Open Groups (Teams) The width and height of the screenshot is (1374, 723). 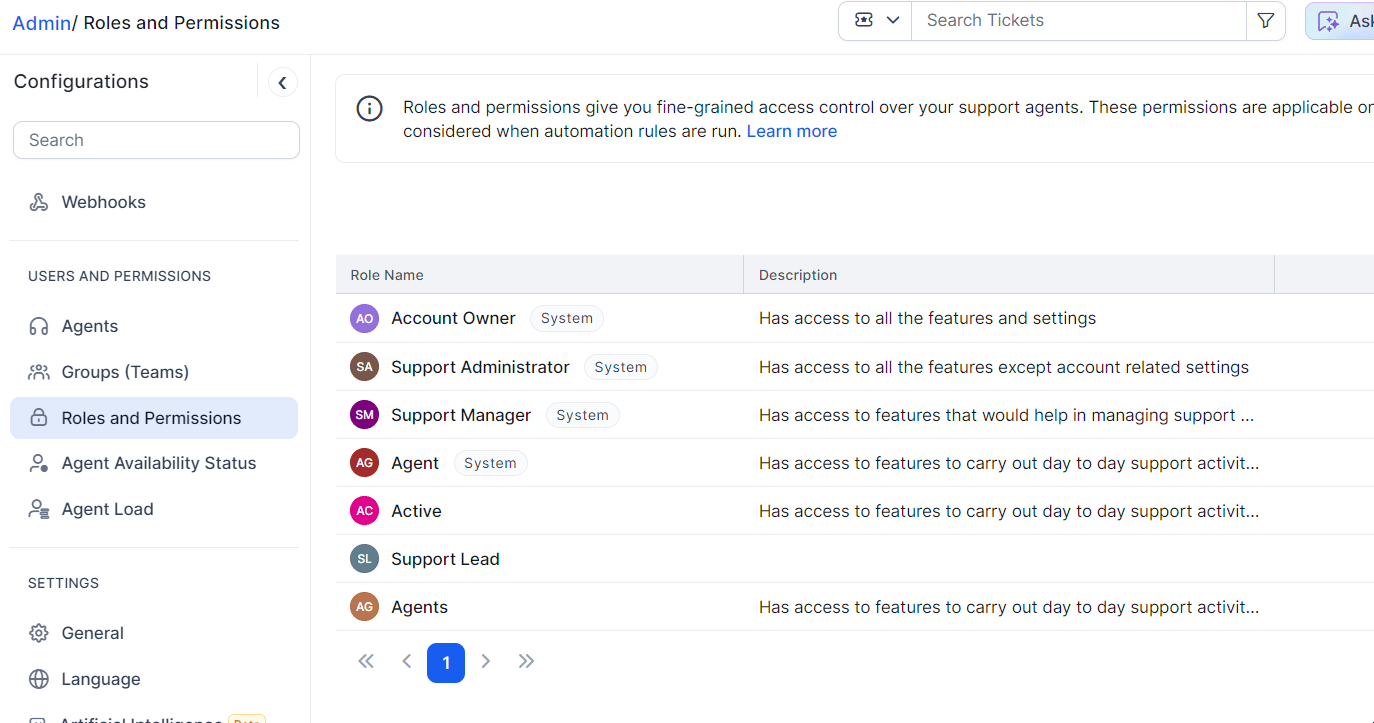pos(125,372)
